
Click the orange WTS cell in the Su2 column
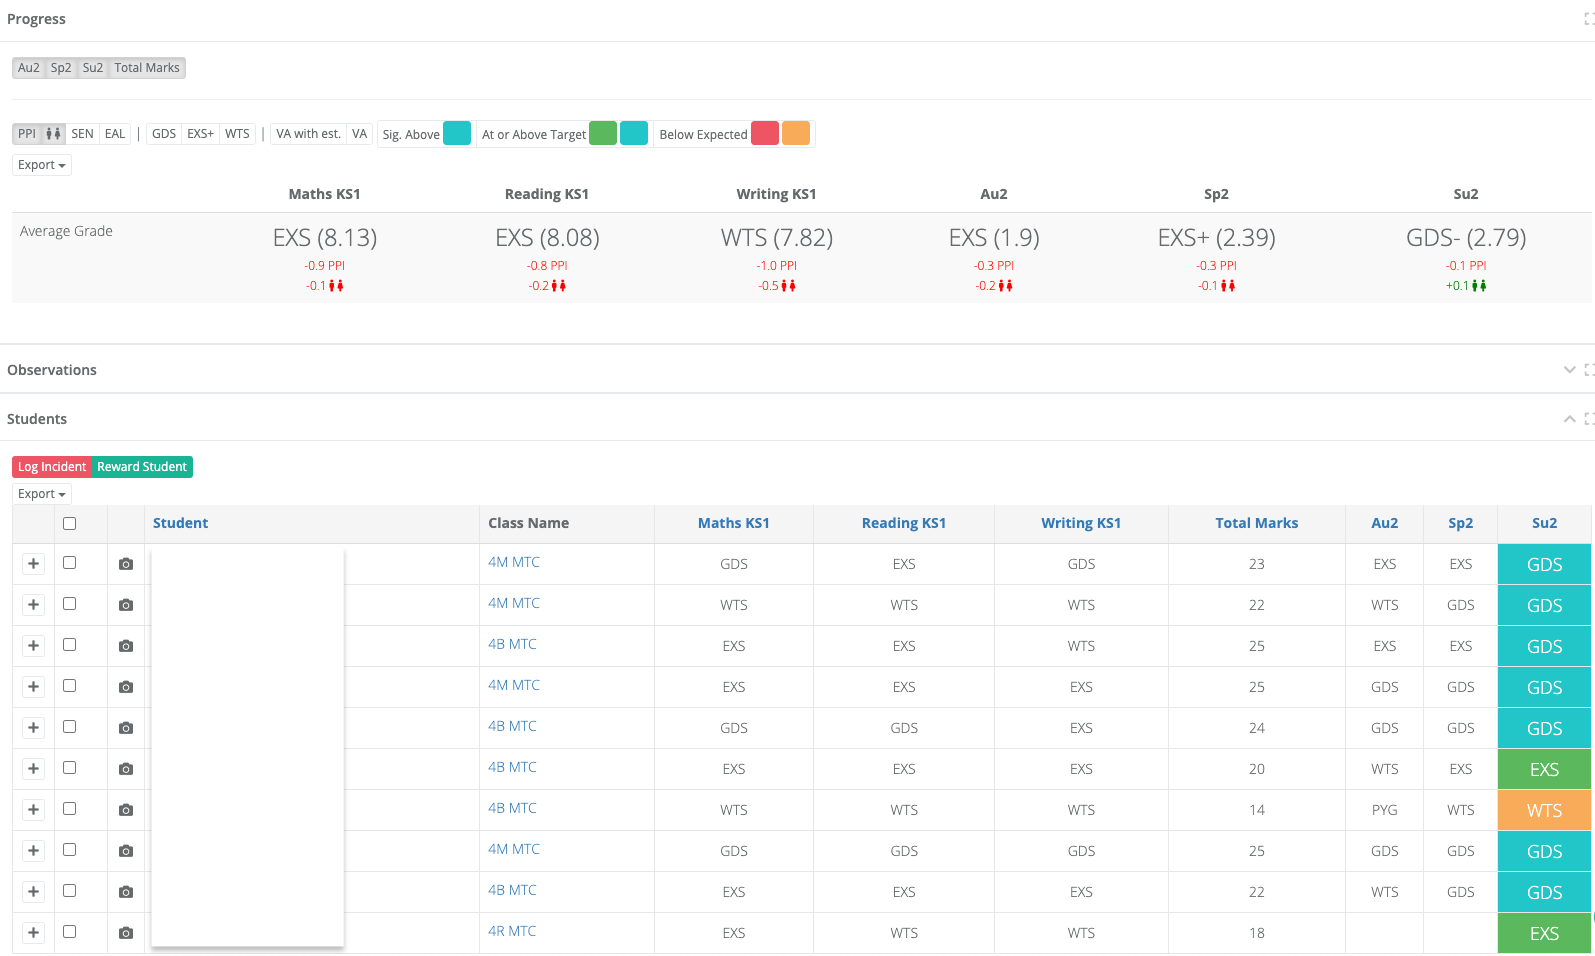[x=1544, y=810]
